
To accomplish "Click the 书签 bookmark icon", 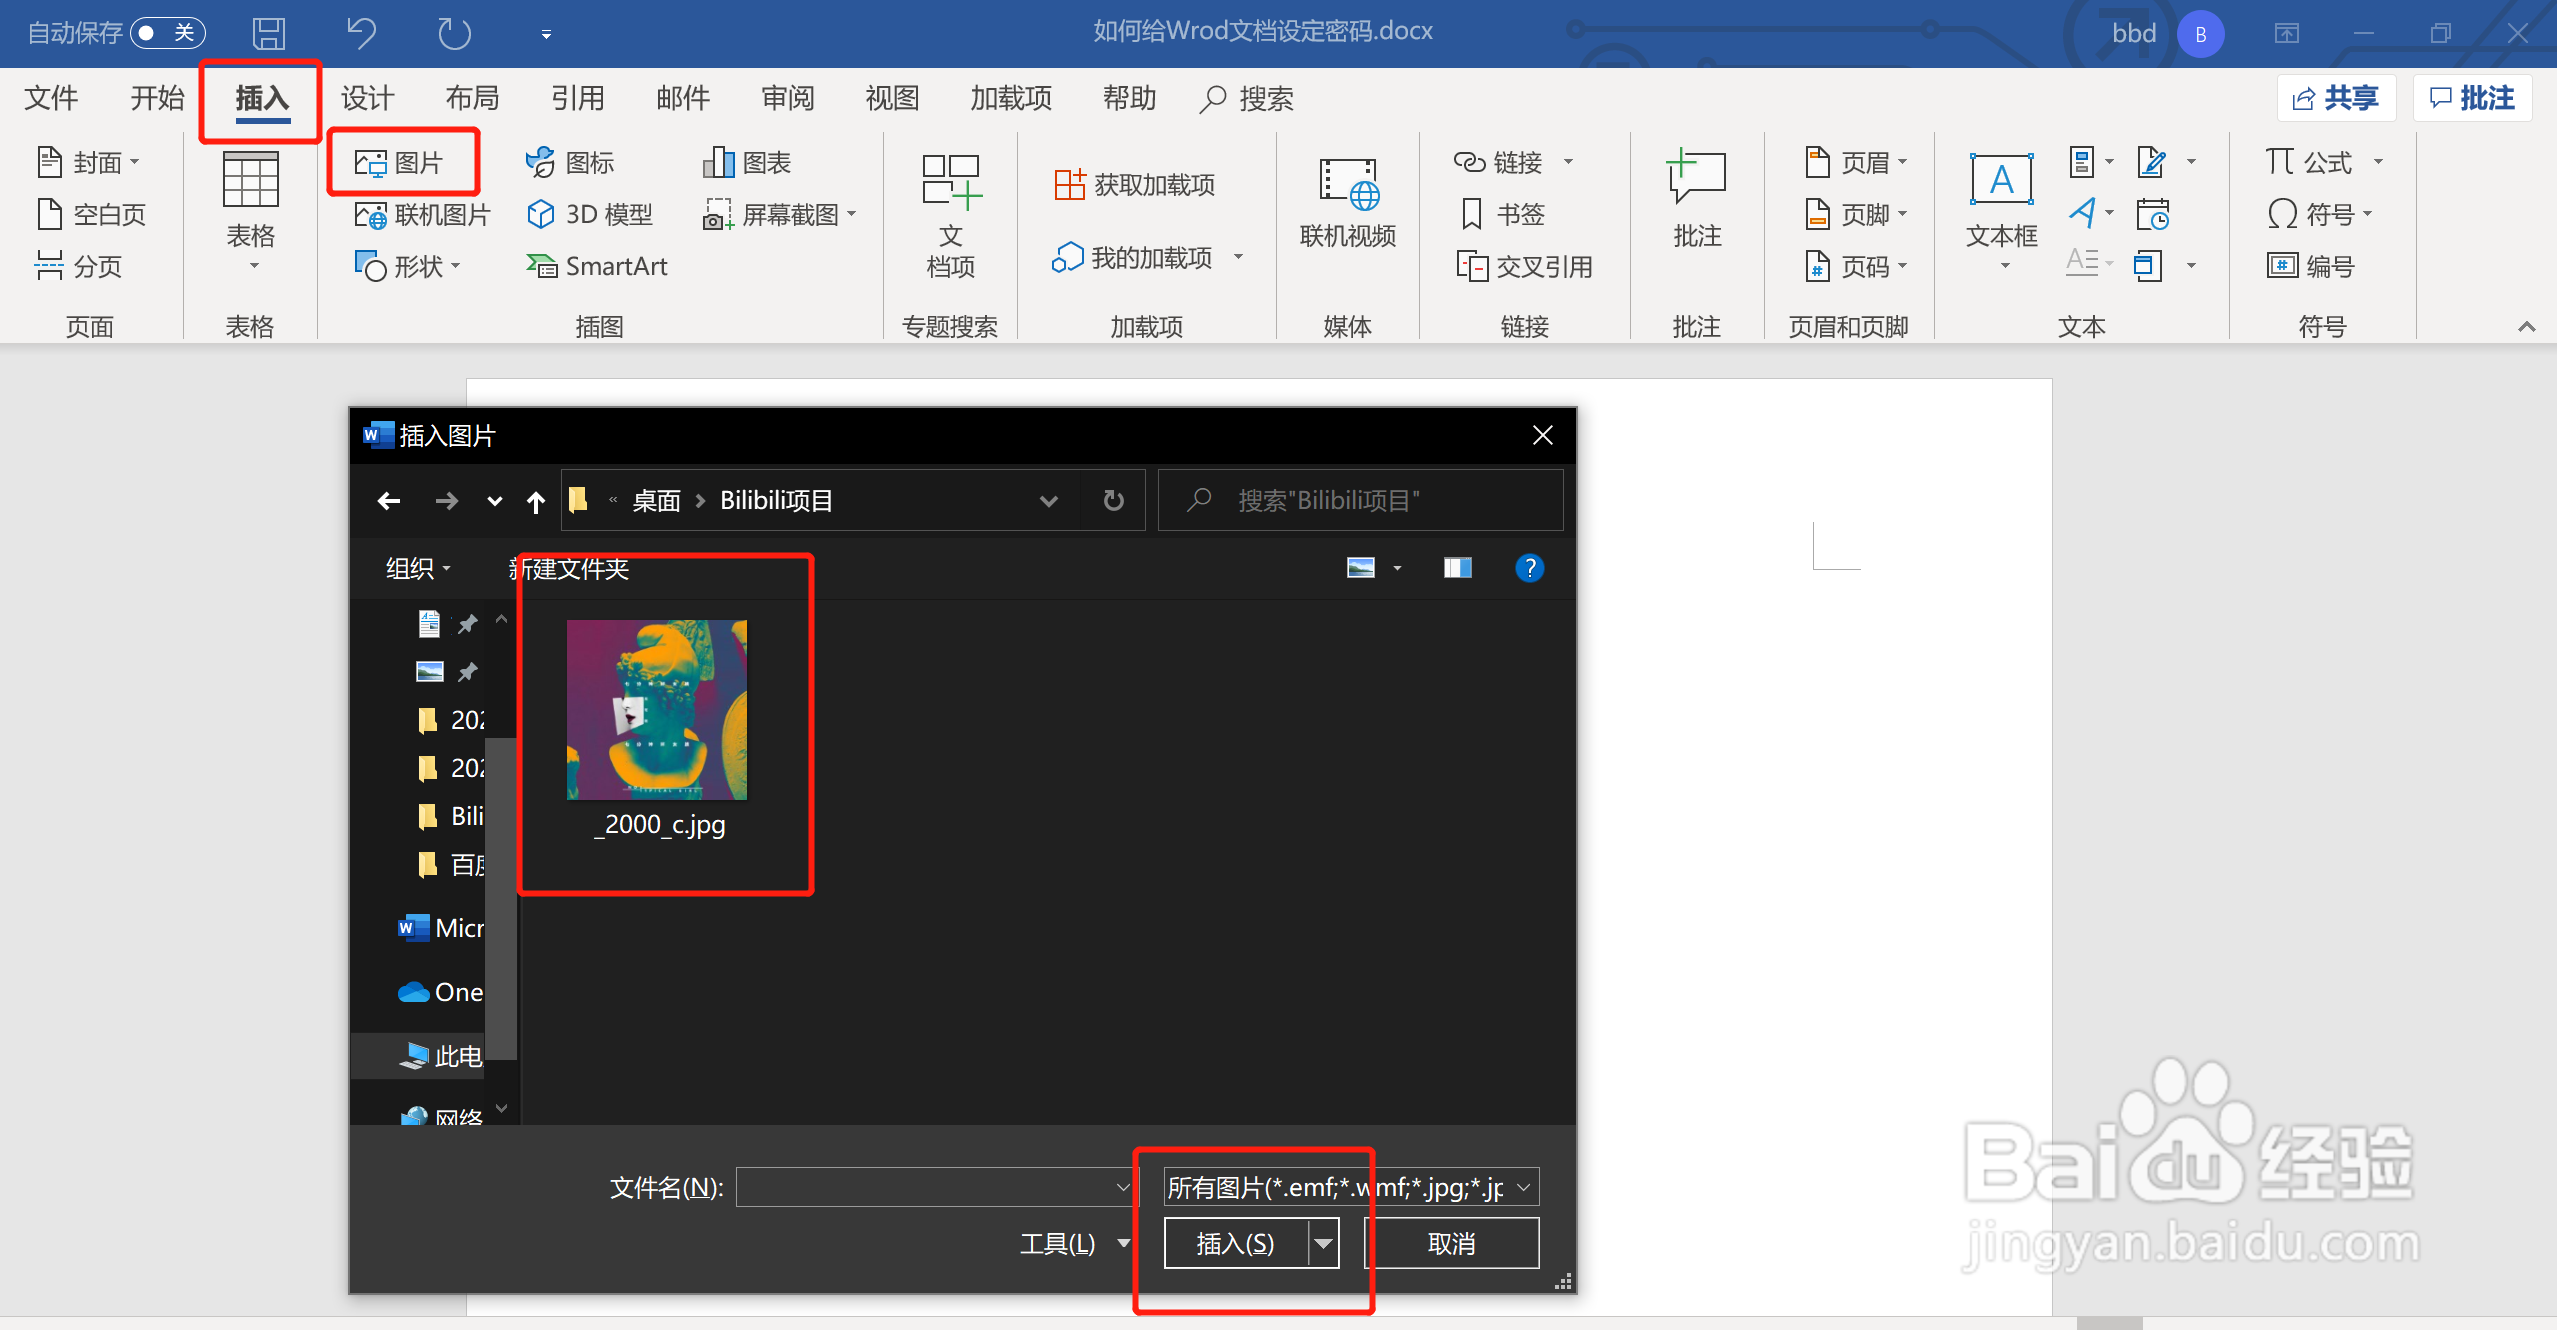I will pyautogui.click(x=1471, y=214).
